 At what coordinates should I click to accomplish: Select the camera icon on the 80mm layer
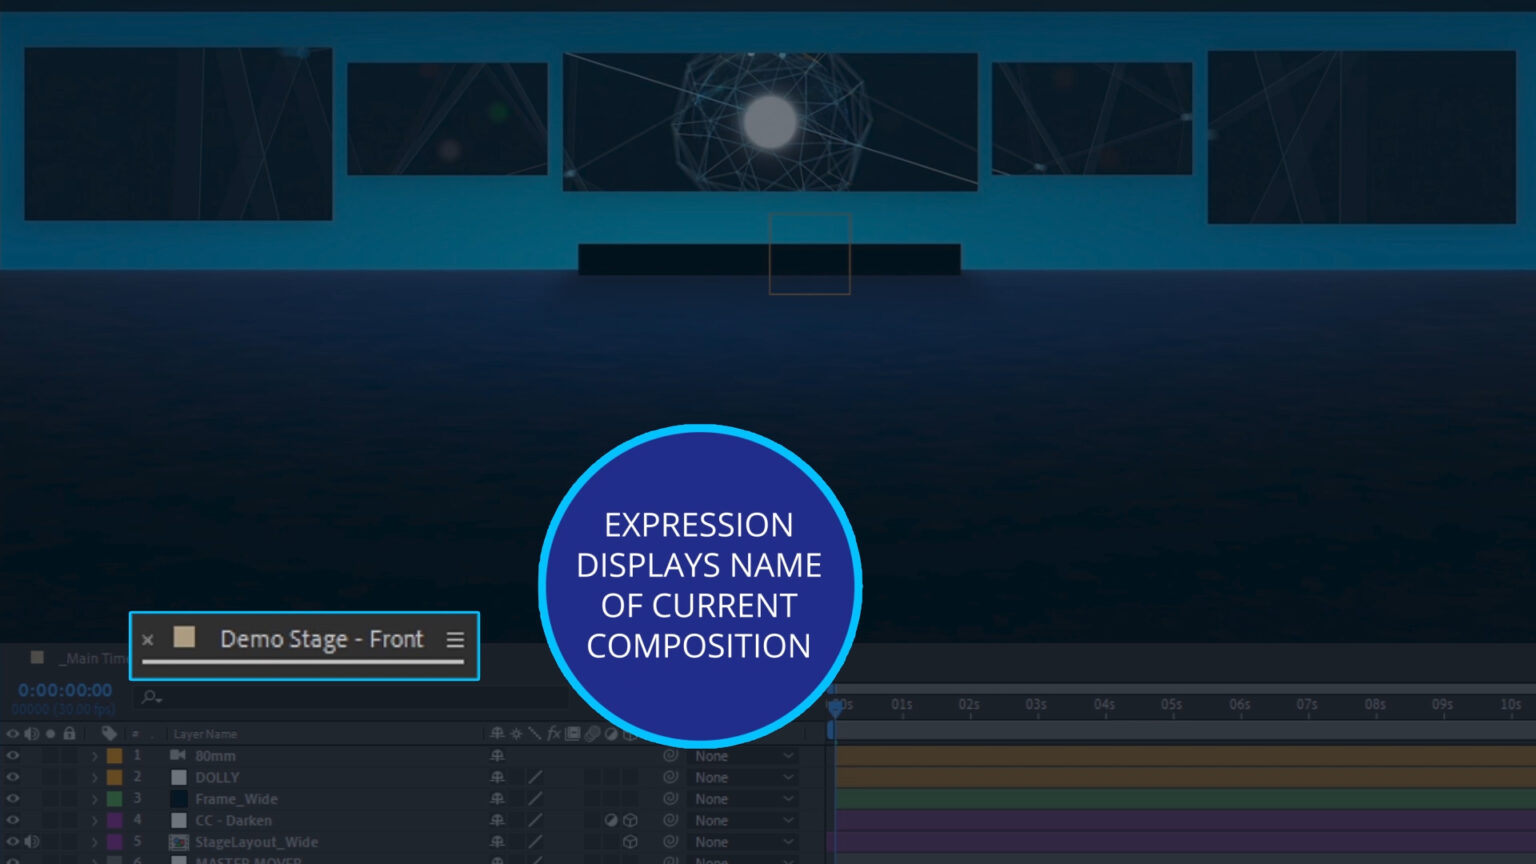click(178, 756)
